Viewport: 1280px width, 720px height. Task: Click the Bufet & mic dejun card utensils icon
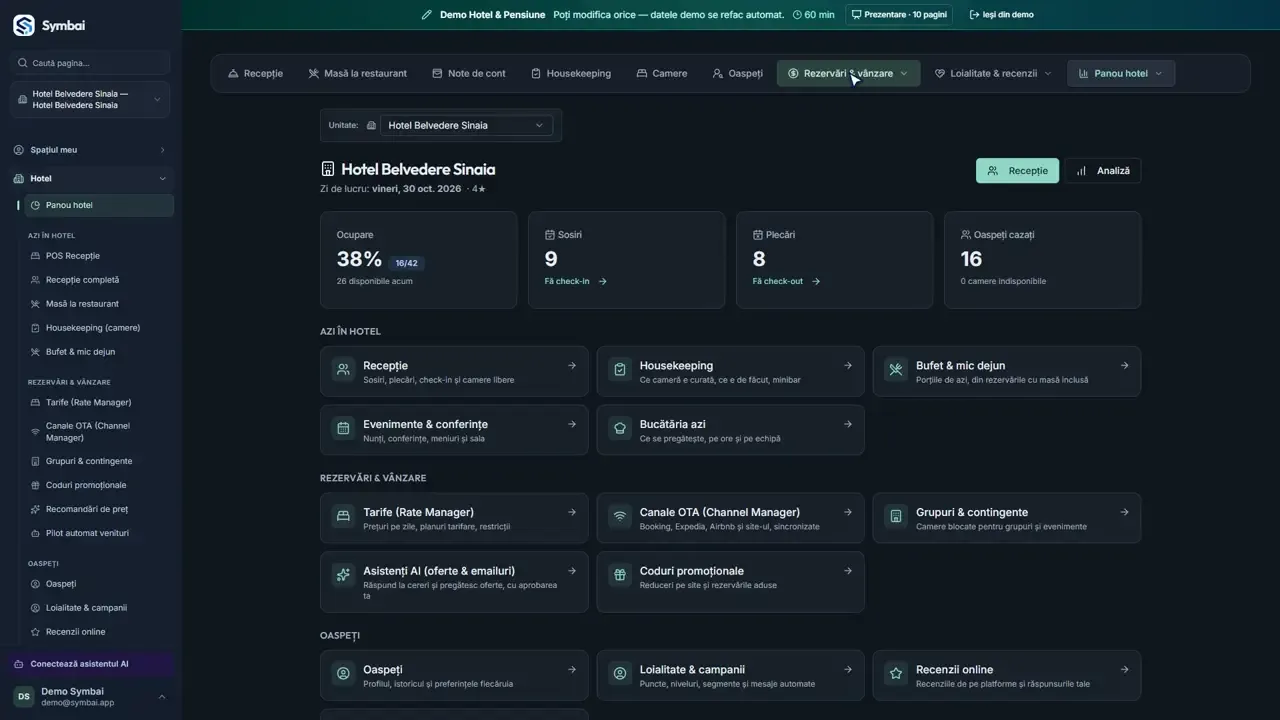point(896,370)
